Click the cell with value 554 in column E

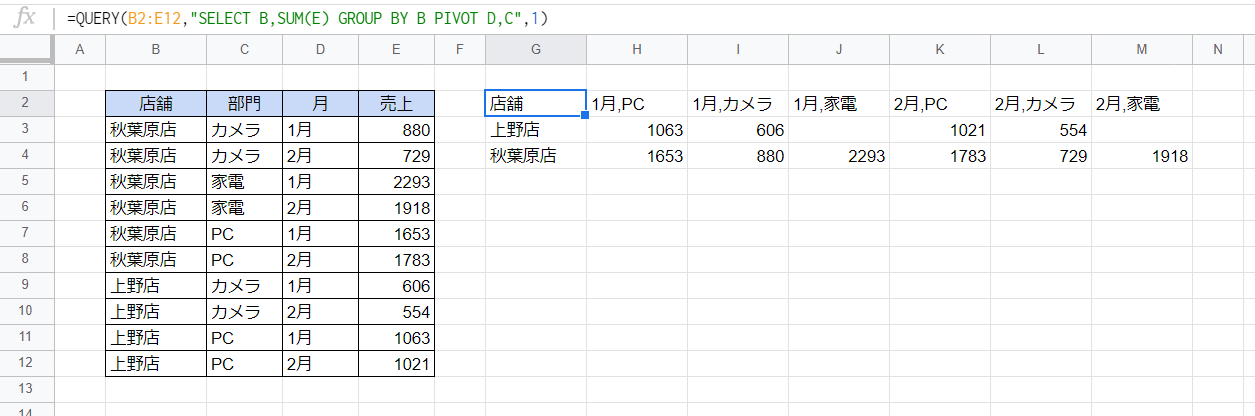(397, 311)
